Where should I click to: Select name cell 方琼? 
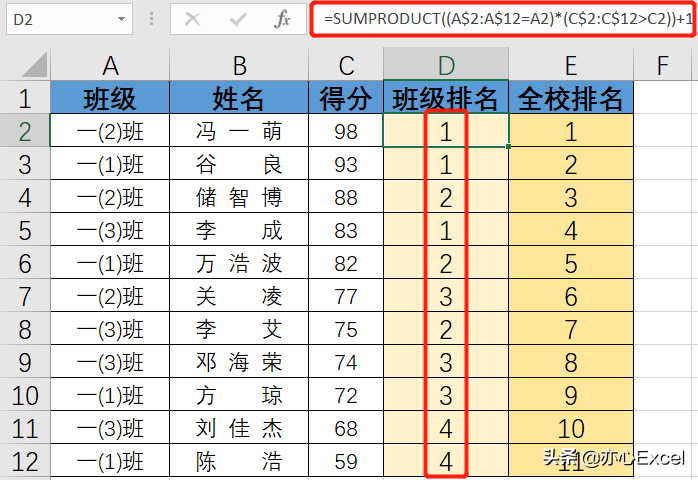(239, 394)
